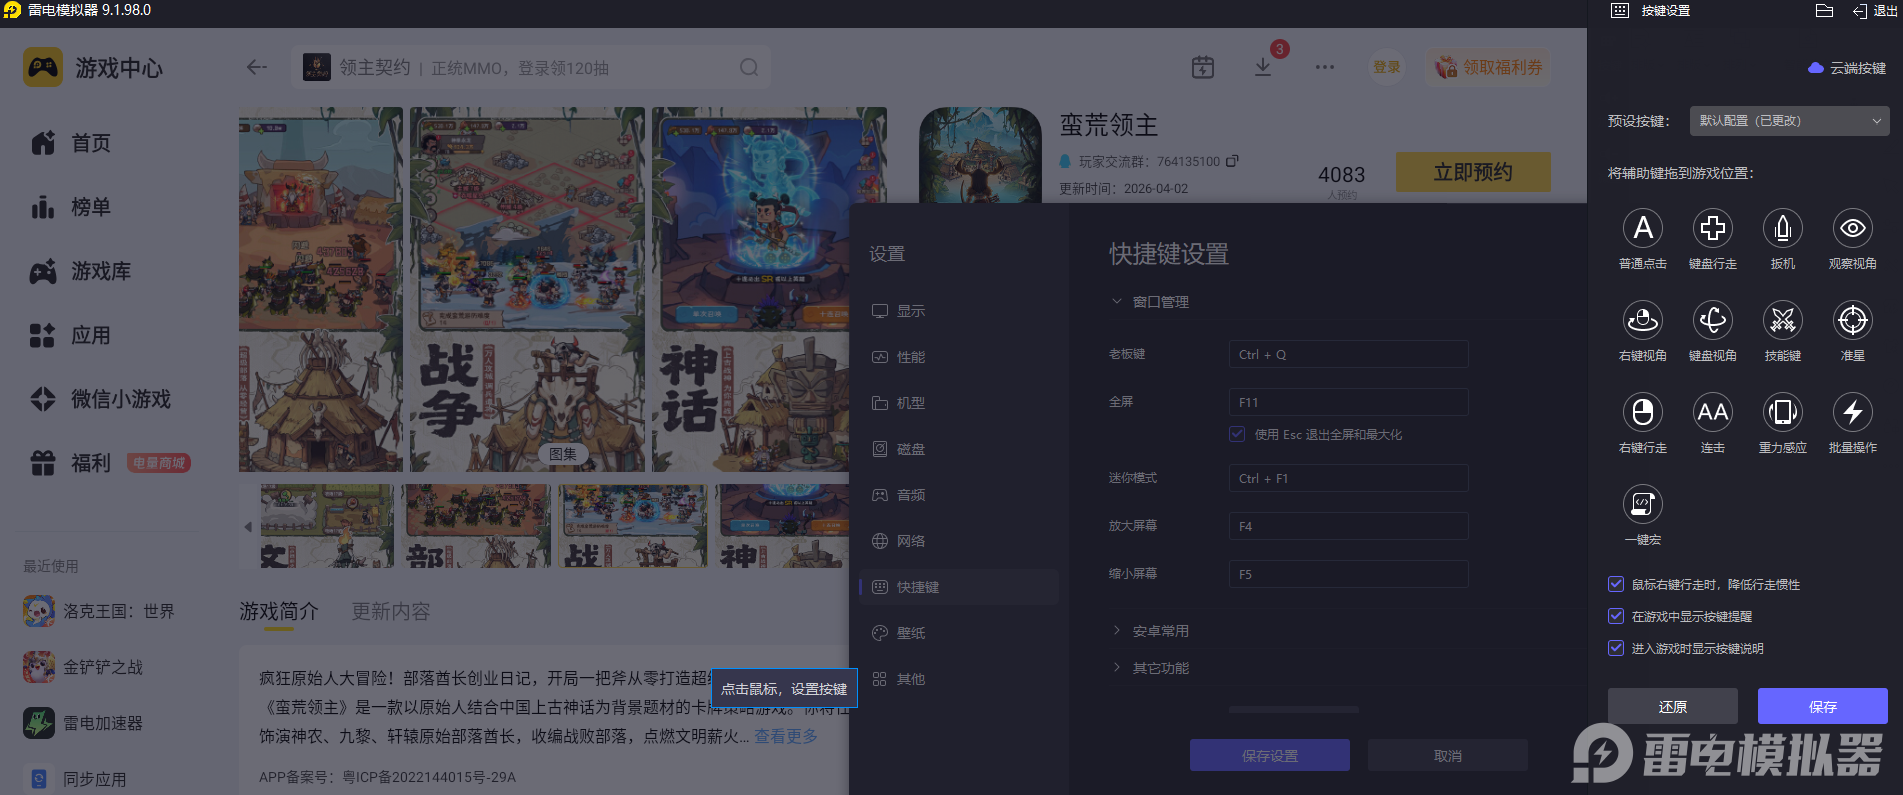This screenshot has height=795, width=1903.
Task: Toggle 在游戏中显示按键提醒 checkbox
Action: tap(1615, 616)
